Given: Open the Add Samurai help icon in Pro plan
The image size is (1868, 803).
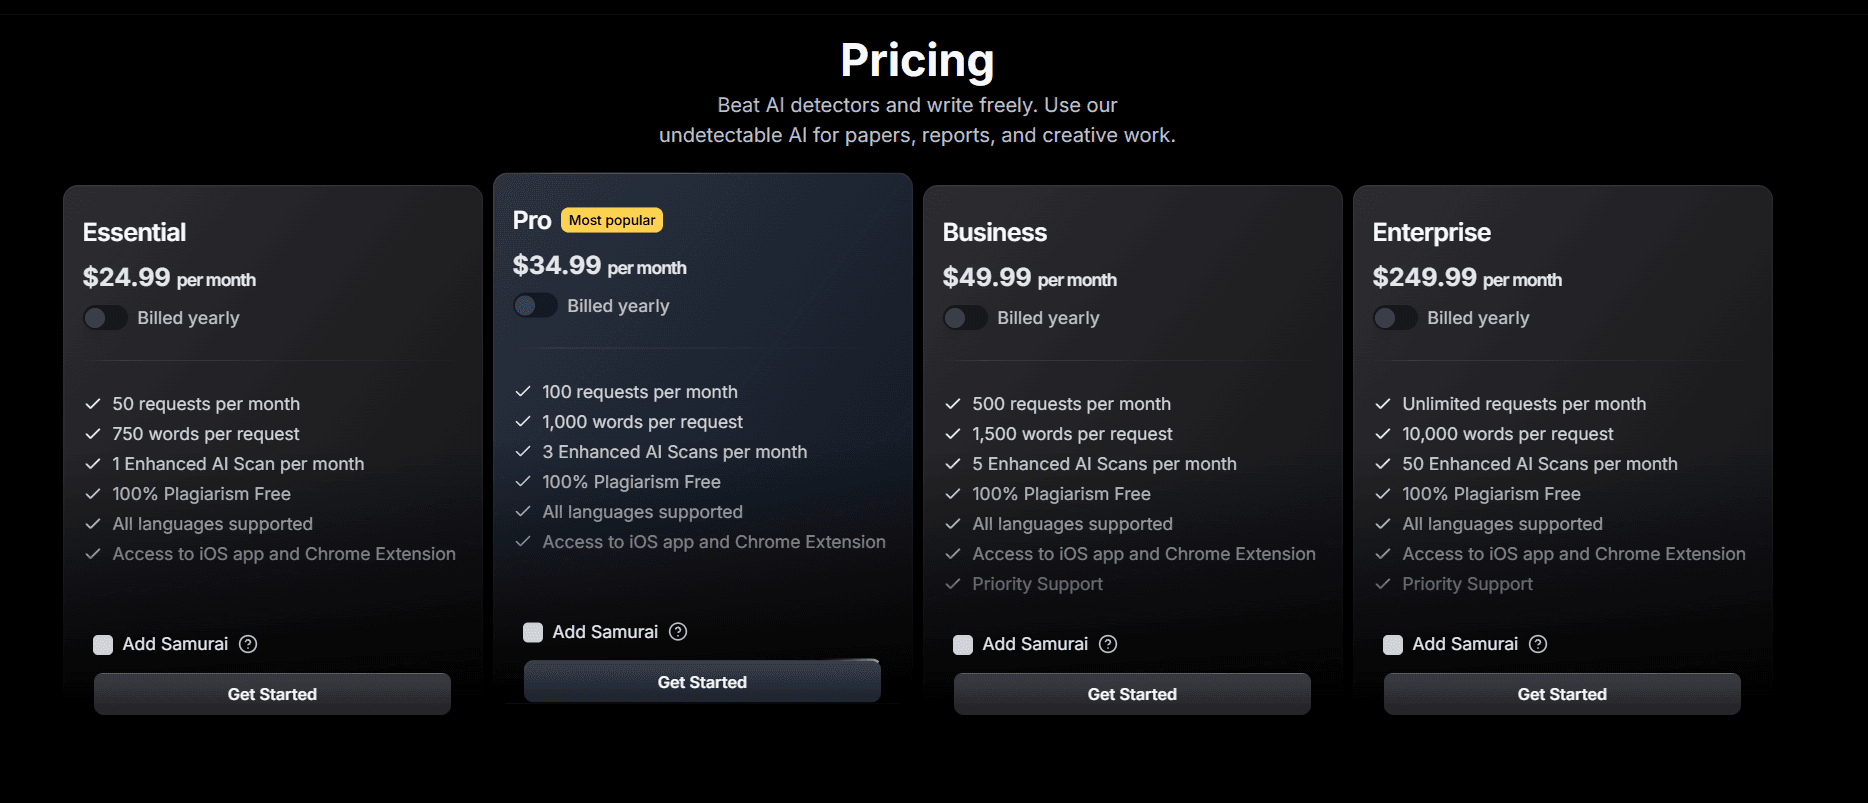Looking at the screenshot, I should coord(678,631).
